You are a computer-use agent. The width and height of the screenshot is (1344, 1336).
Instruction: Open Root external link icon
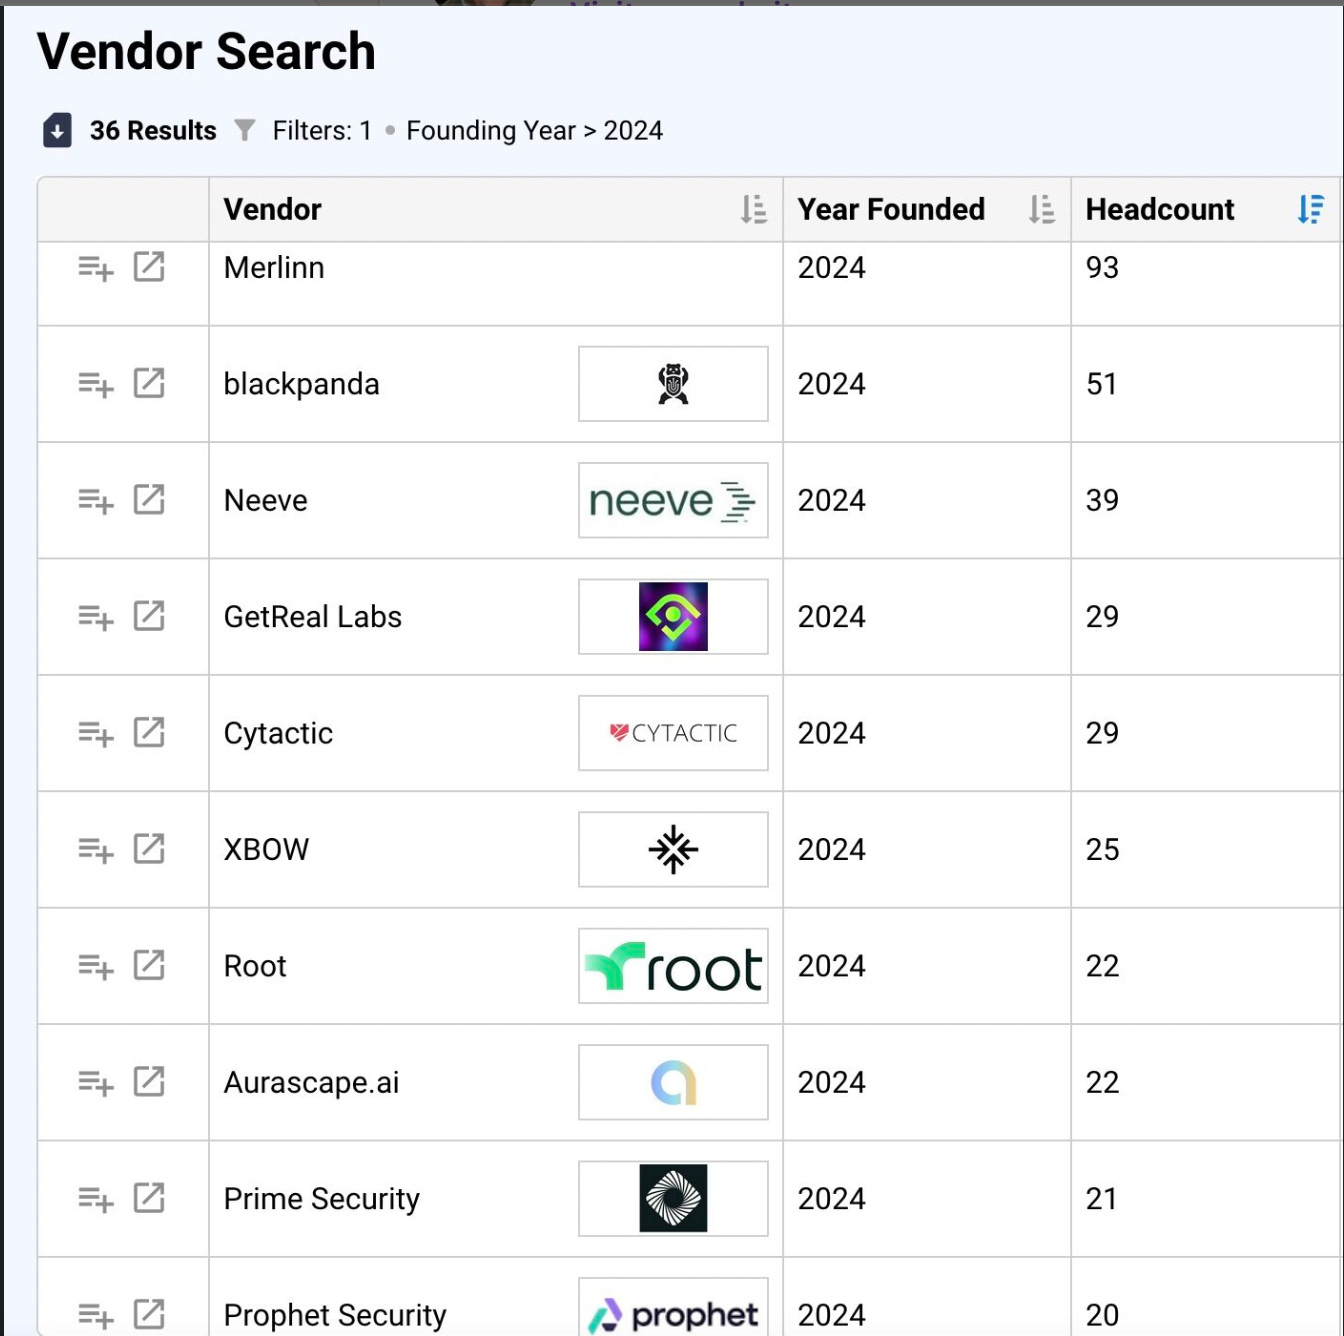(149, 965)
